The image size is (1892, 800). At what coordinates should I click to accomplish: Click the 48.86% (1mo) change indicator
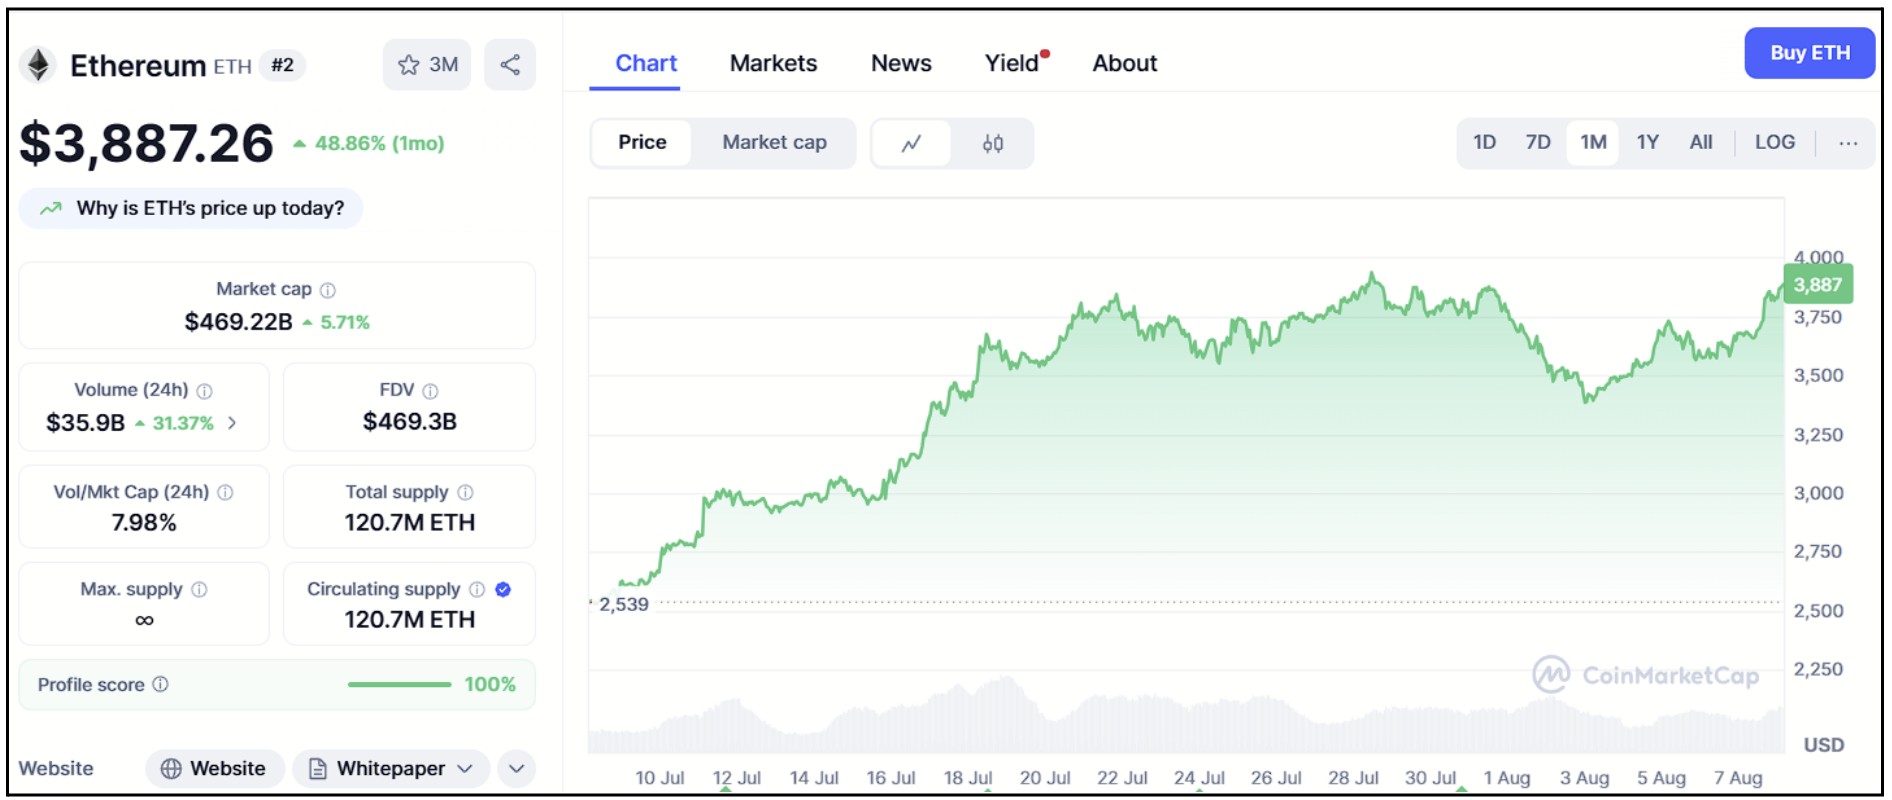point(369,143)
